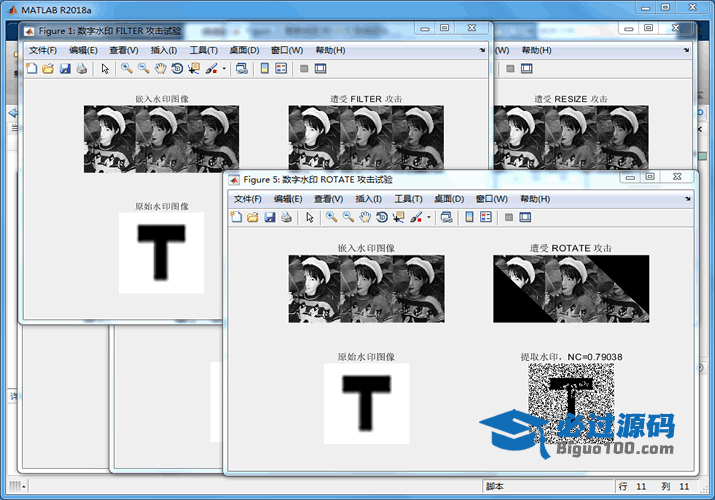Click dock arrow at Figure 5 menu bar end
The width and height of the screenshot is (715, 500).
tap(688, 199)
